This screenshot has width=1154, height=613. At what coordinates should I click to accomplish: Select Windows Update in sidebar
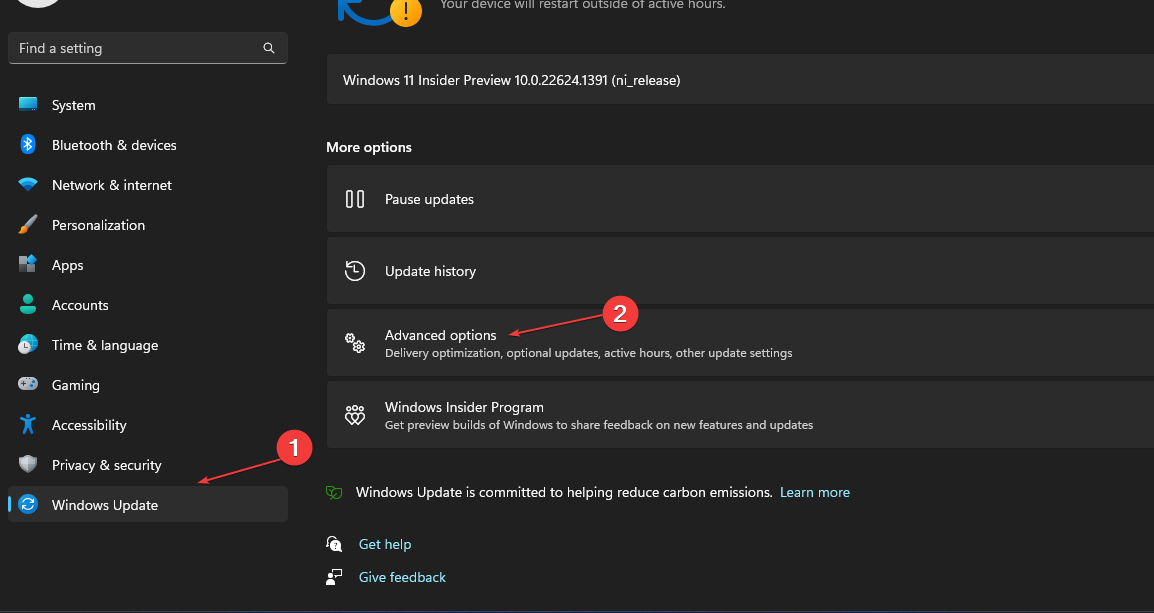105,505
